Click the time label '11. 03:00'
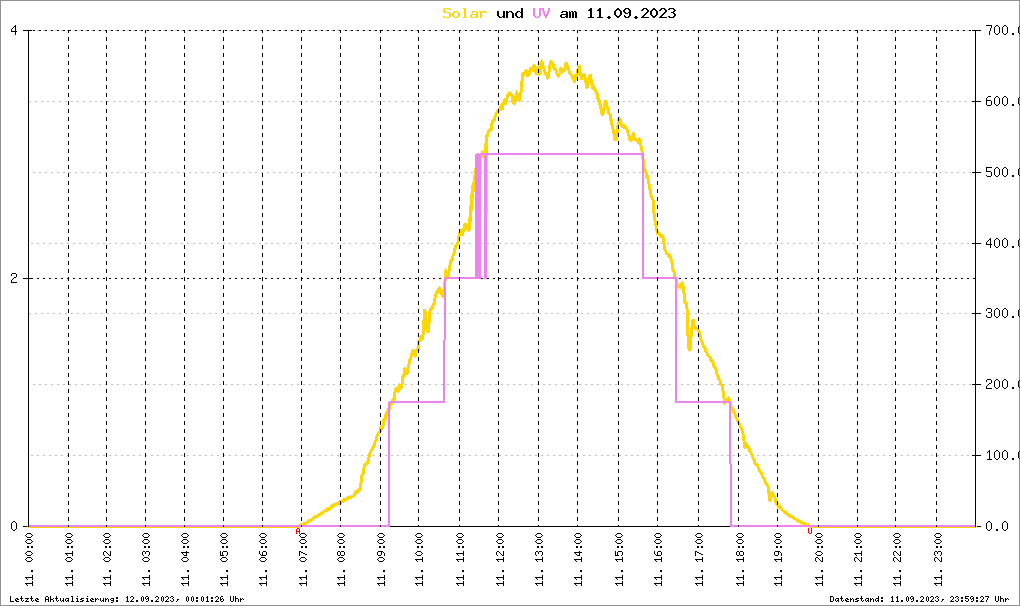The height and width of the screenshot is (606, 1020). (x=146, y=559)
